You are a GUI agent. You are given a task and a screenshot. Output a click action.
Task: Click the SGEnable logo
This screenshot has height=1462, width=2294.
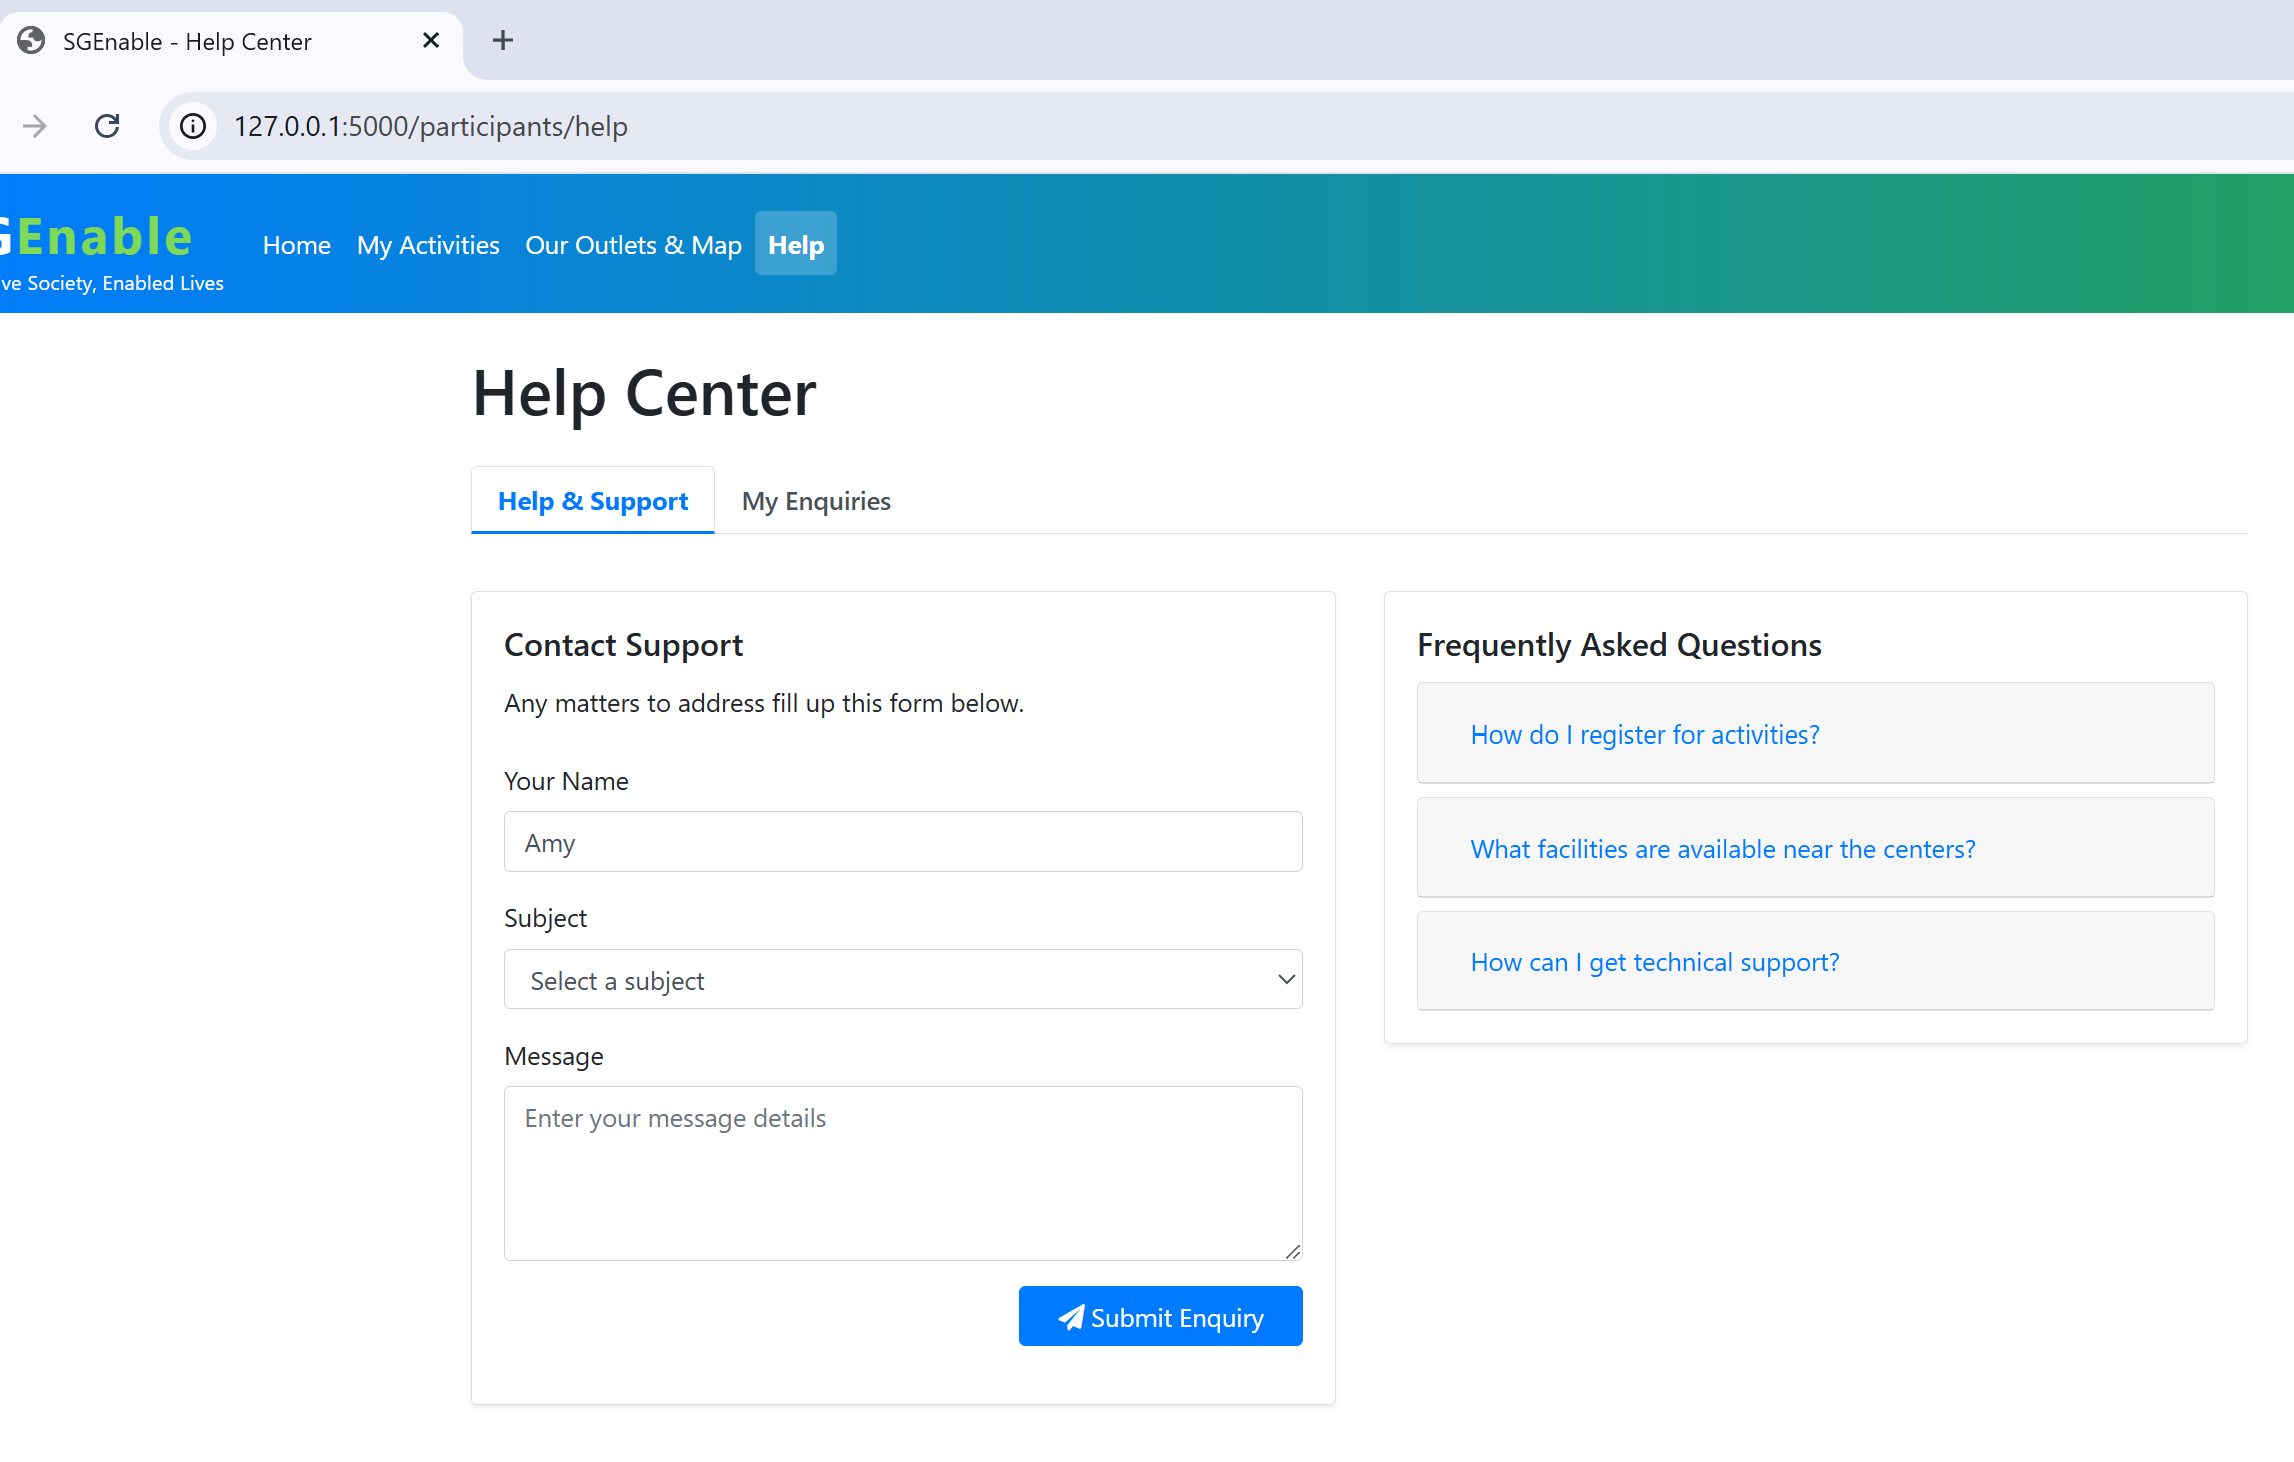tap(100, 238)
